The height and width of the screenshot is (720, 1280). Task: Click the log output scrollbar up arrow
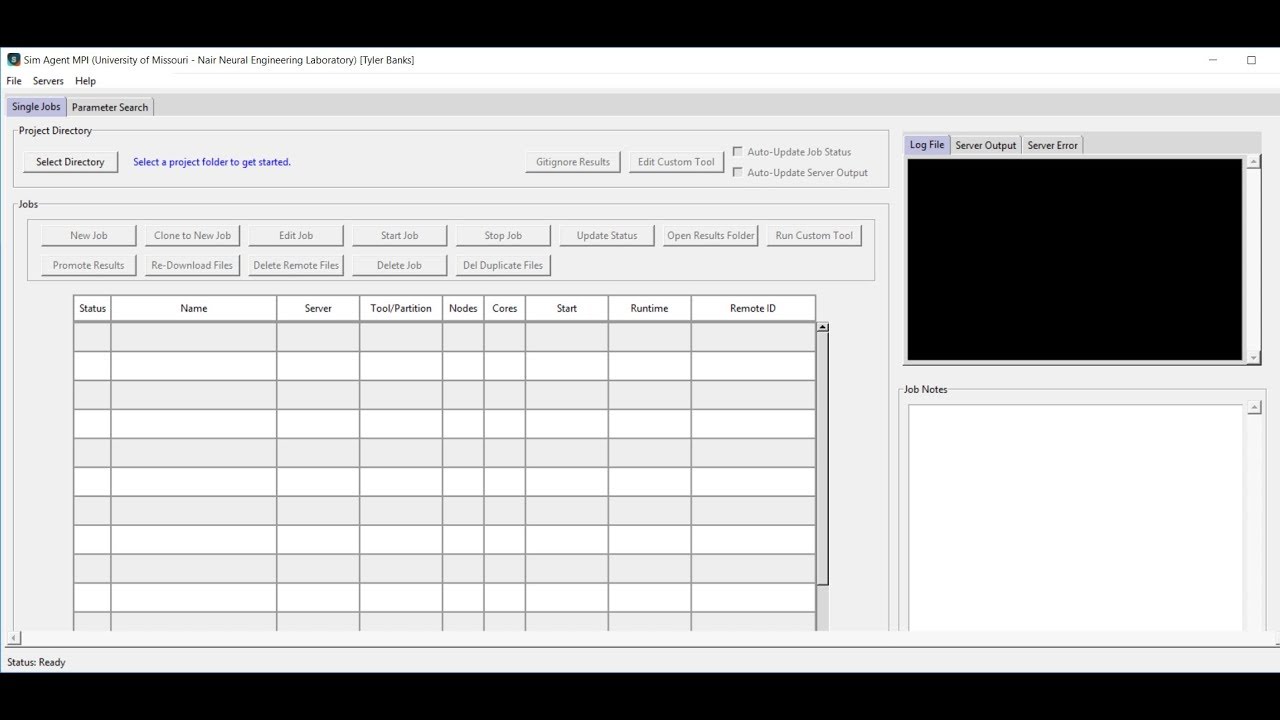(1254, 161)
